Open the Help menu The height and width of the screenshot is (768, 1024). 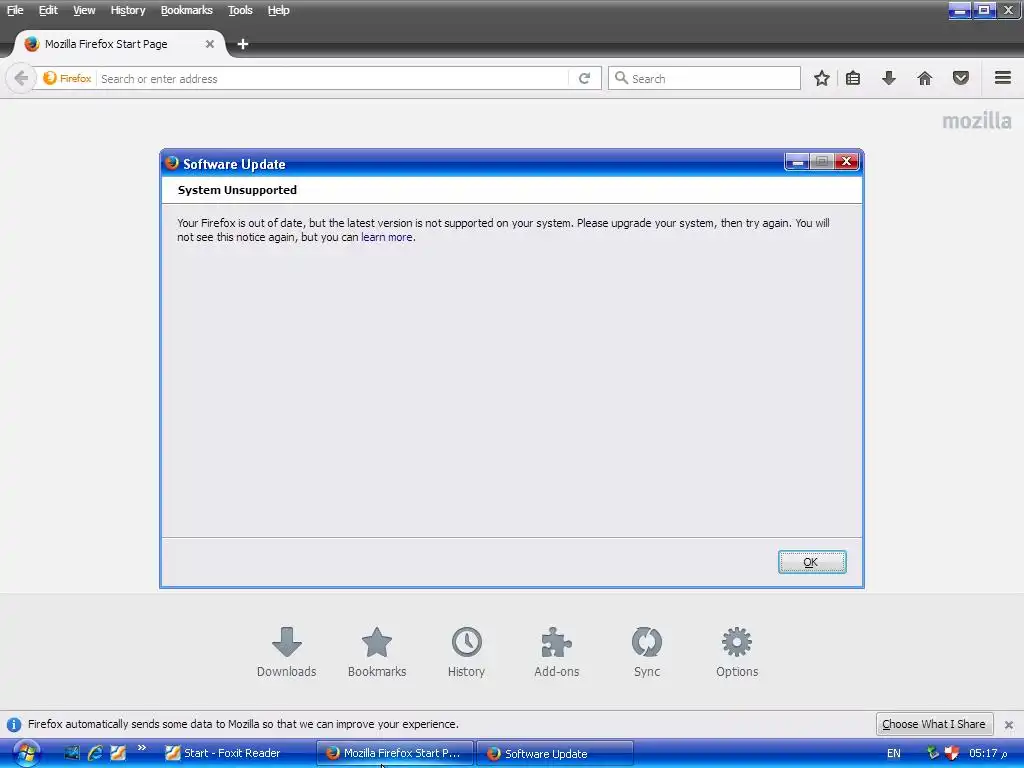(278, 10)
